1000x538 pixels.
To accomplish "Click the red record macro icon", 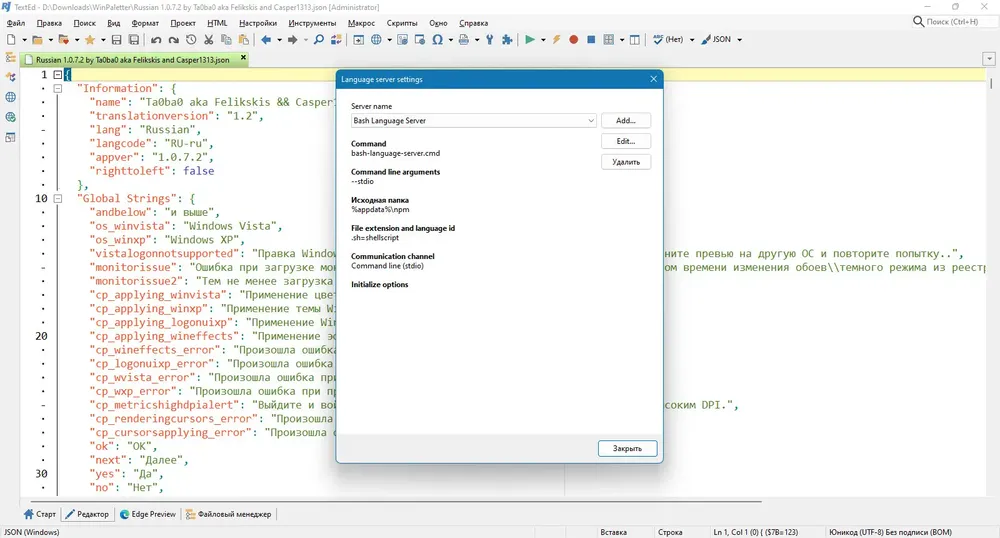I will click(x=573, y=40).
